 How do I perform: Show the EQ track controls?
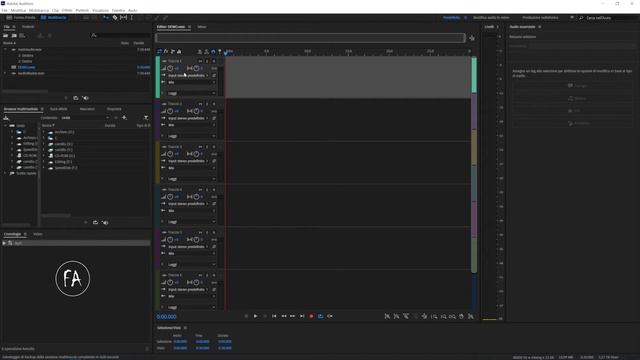pyautogui.click(x=179, y=51)
